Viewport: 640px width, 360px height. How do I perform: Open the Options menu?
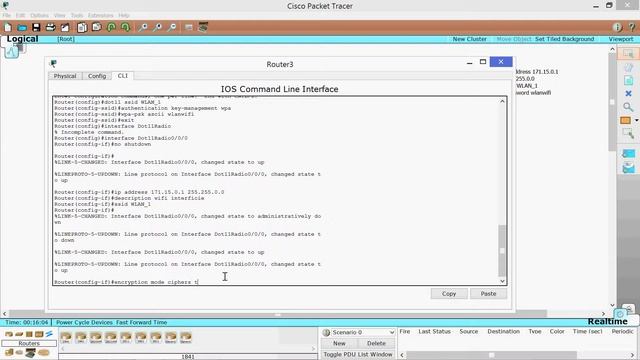(39, 15)
